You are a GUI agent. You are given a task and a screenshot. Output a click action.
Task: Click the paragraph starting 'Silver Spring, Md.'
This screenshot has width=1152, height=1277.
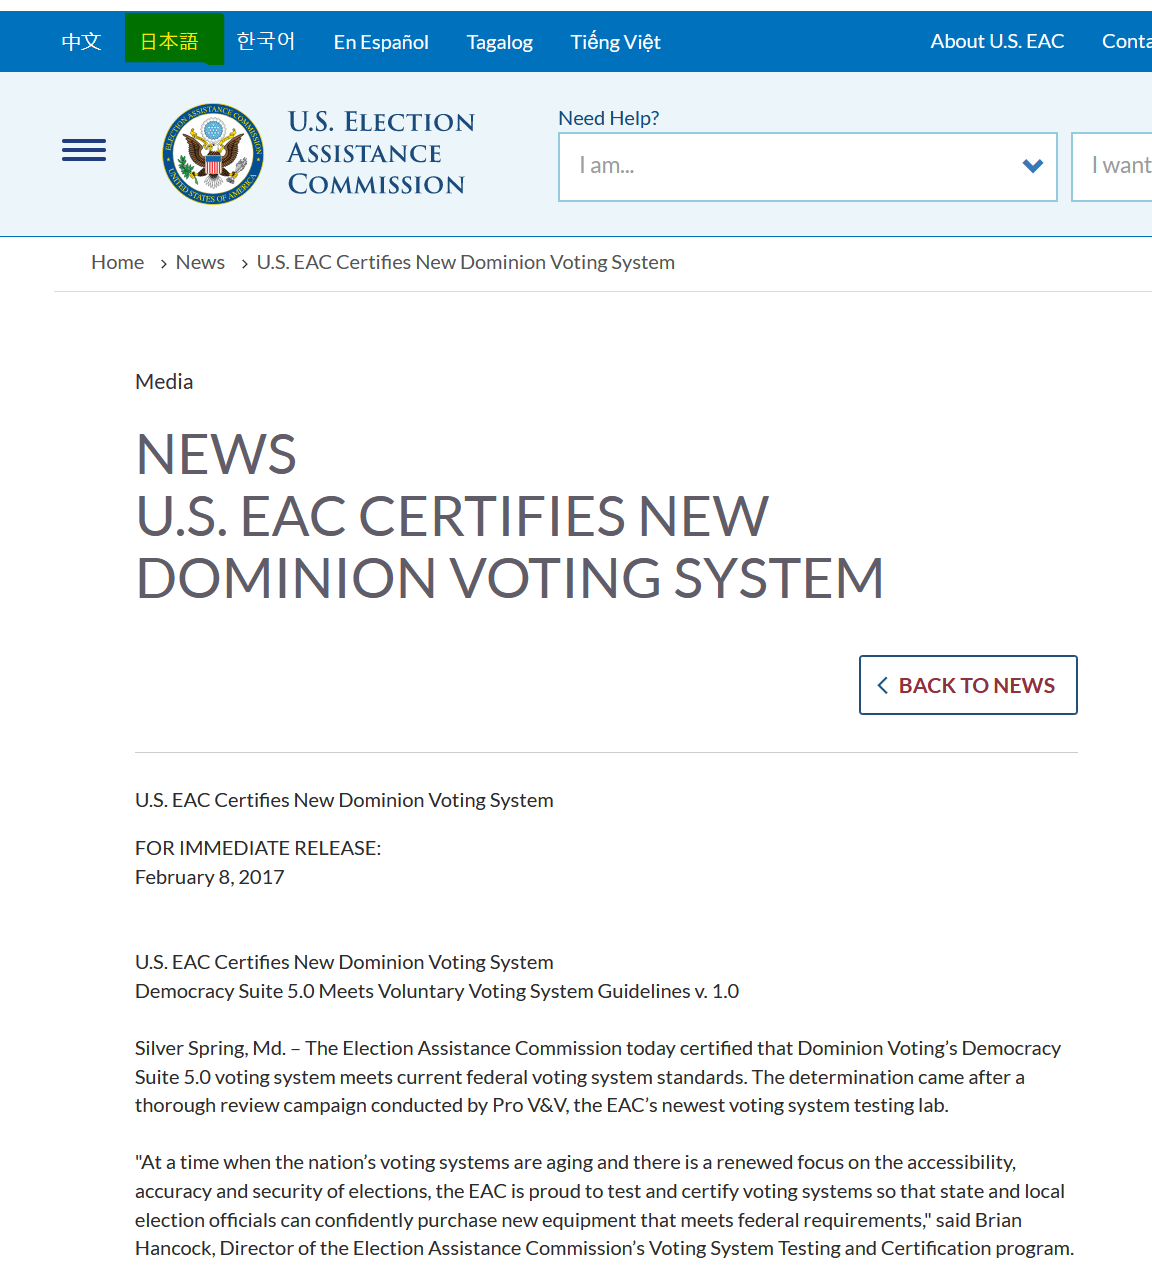click(x=598, y=1077)
